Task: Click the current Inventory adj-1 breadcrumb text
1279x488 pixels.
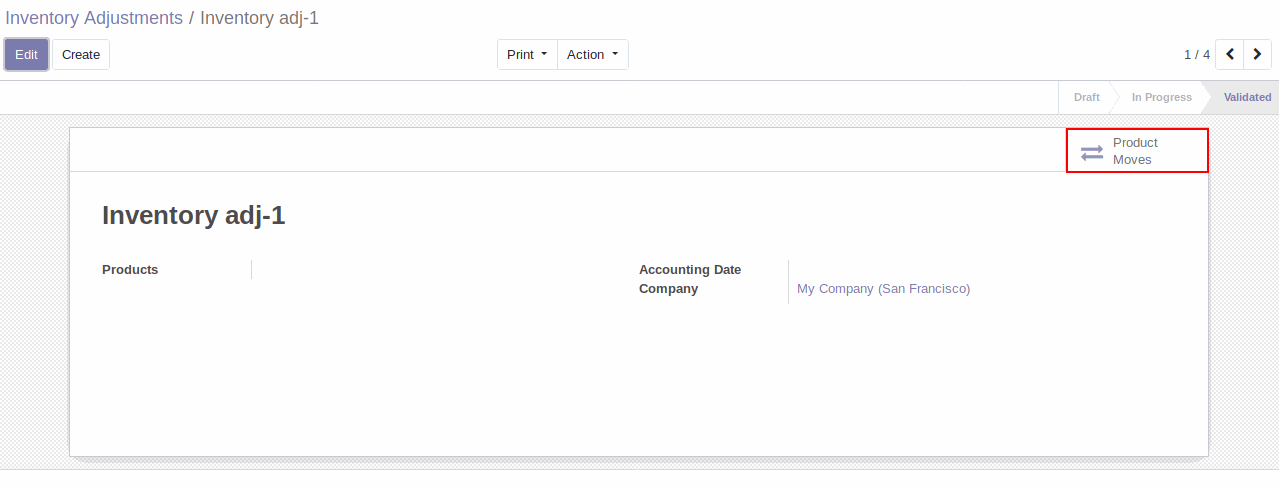Action: coord(259,18)
